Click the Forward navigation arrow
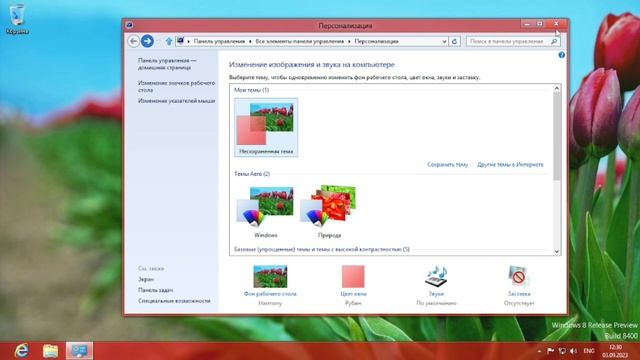 [x=147, y=41]
